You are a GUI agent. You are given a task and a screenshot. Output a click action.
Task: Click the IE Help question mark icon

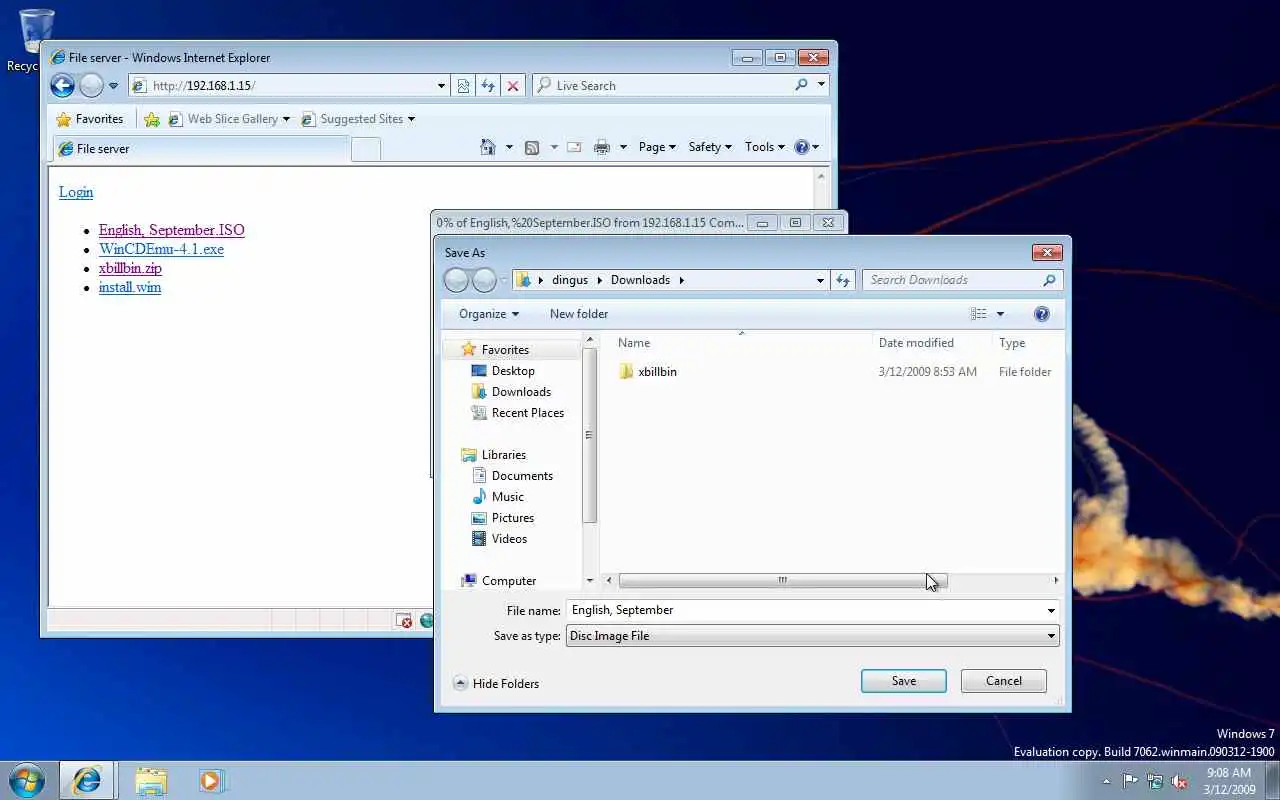tap(801, 147)
